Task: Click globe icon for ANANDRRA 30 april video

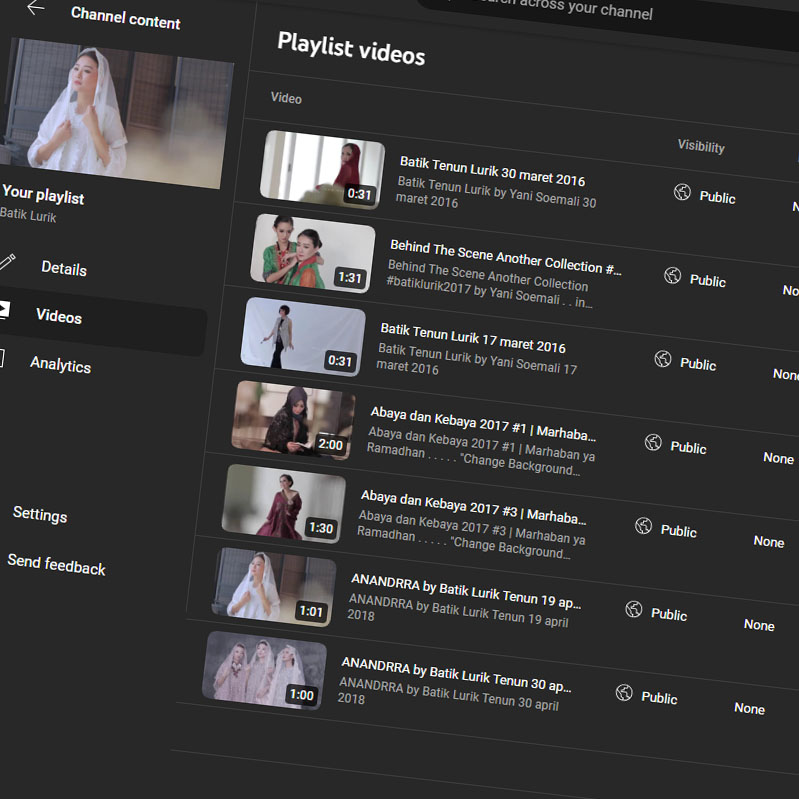Action: (x=624, y=692)
